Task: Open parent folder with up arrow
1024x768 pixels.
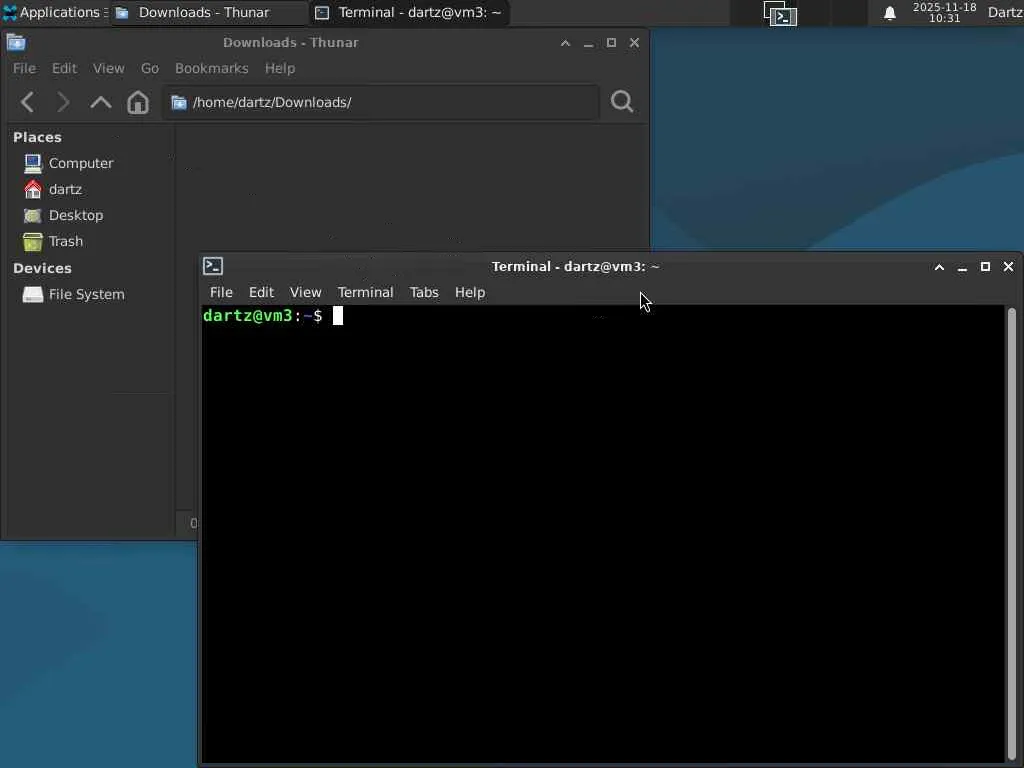Action: 101,102
